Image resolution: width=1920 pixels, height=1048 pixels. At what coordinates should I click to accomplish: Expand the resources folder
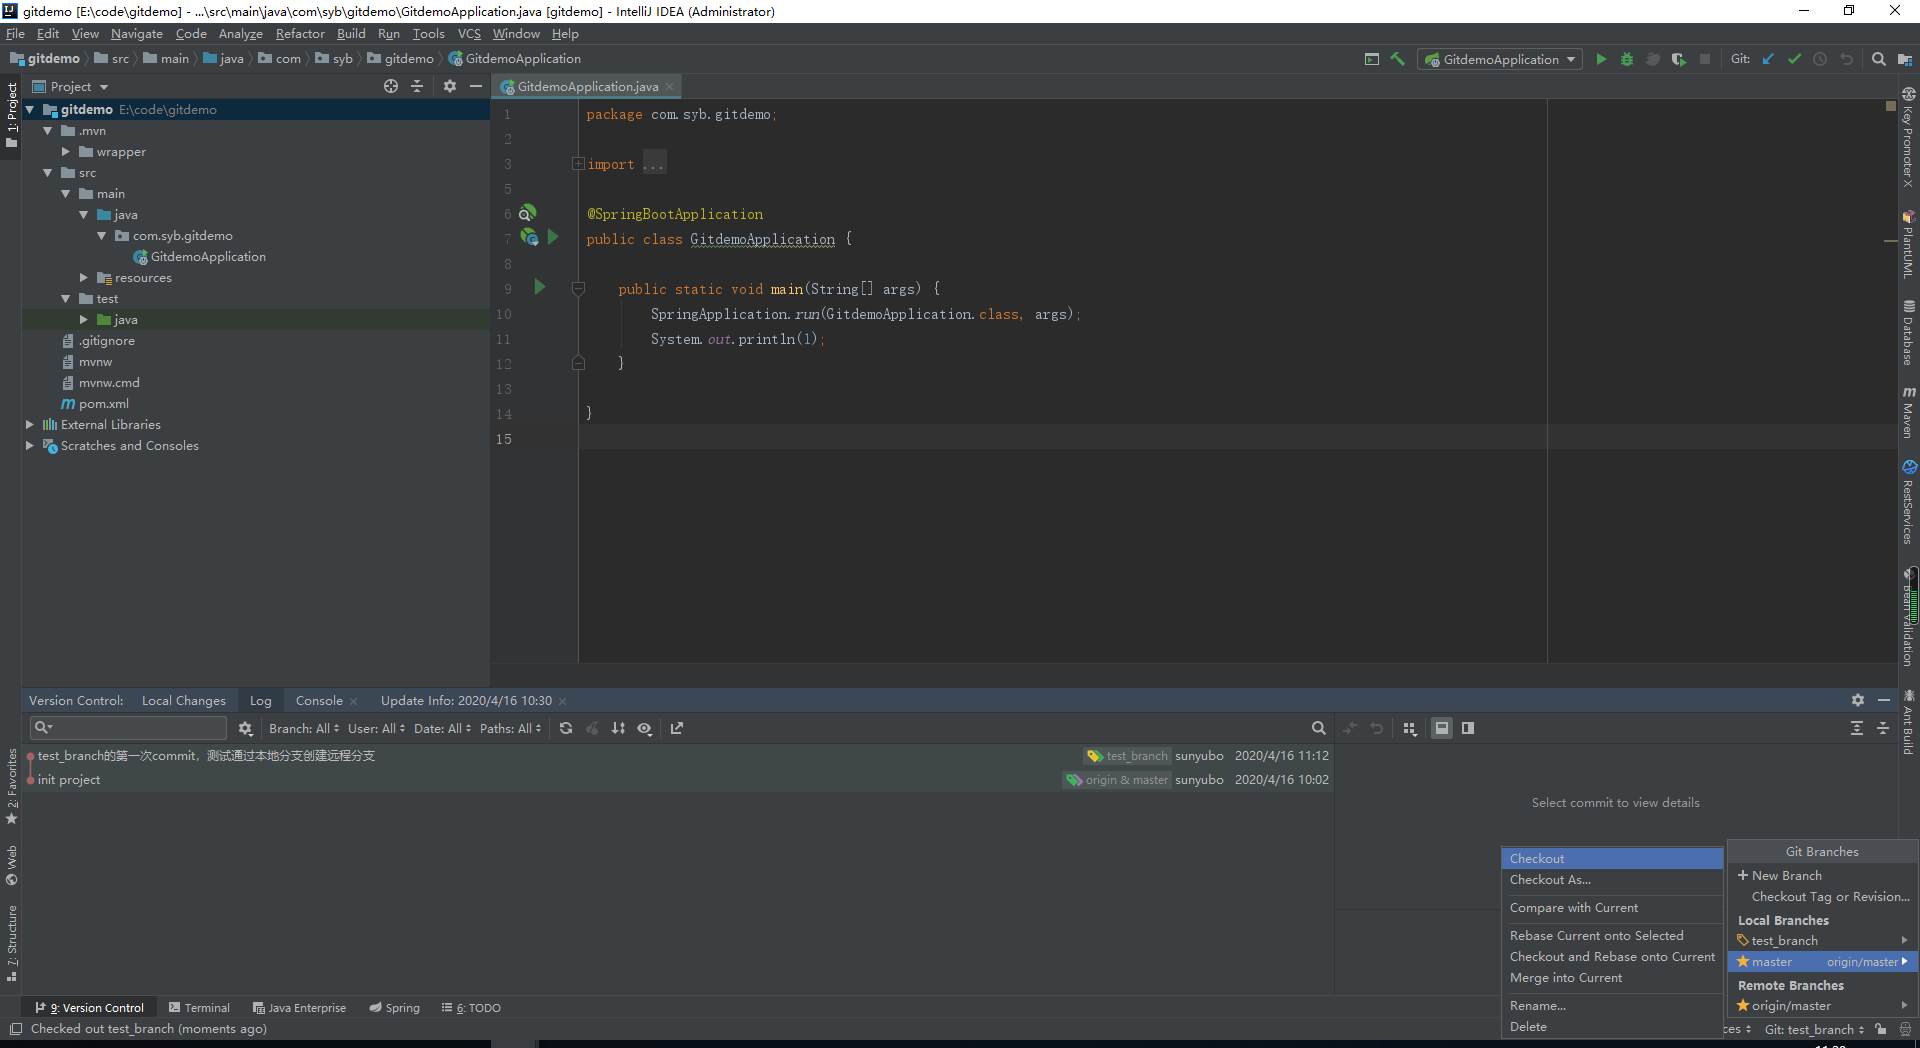click(83, 278)
